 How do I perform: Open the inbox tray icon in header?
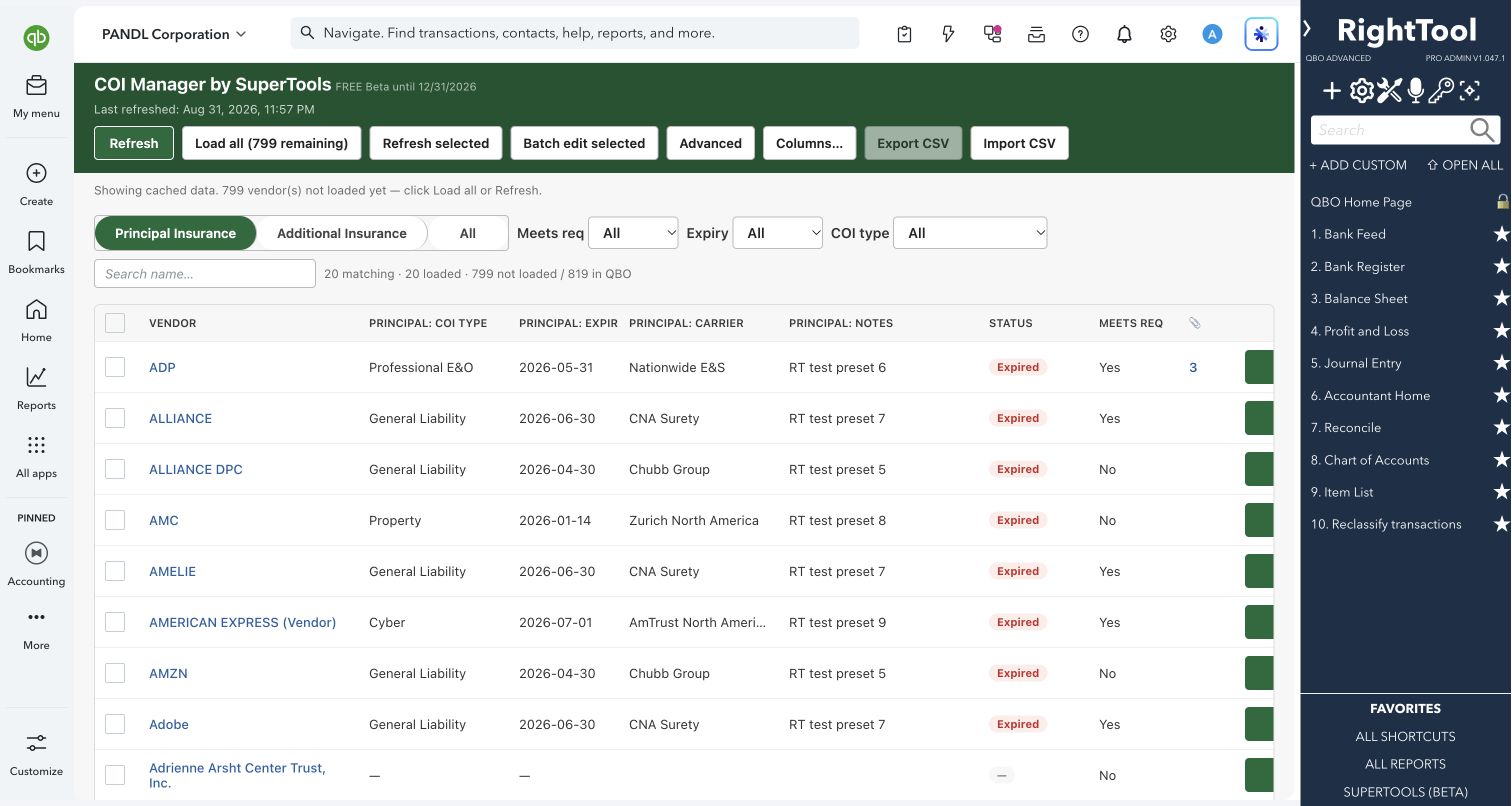(1036, 34)
